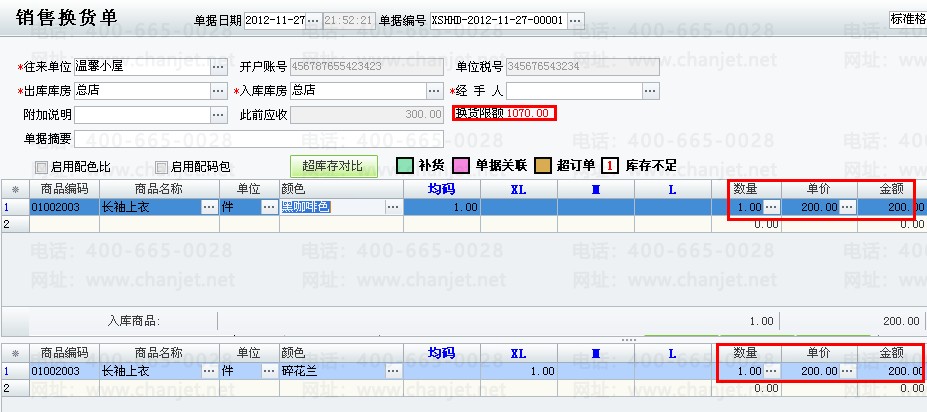Open product lookup in top grid 商品名称 cell

(208, 207)
